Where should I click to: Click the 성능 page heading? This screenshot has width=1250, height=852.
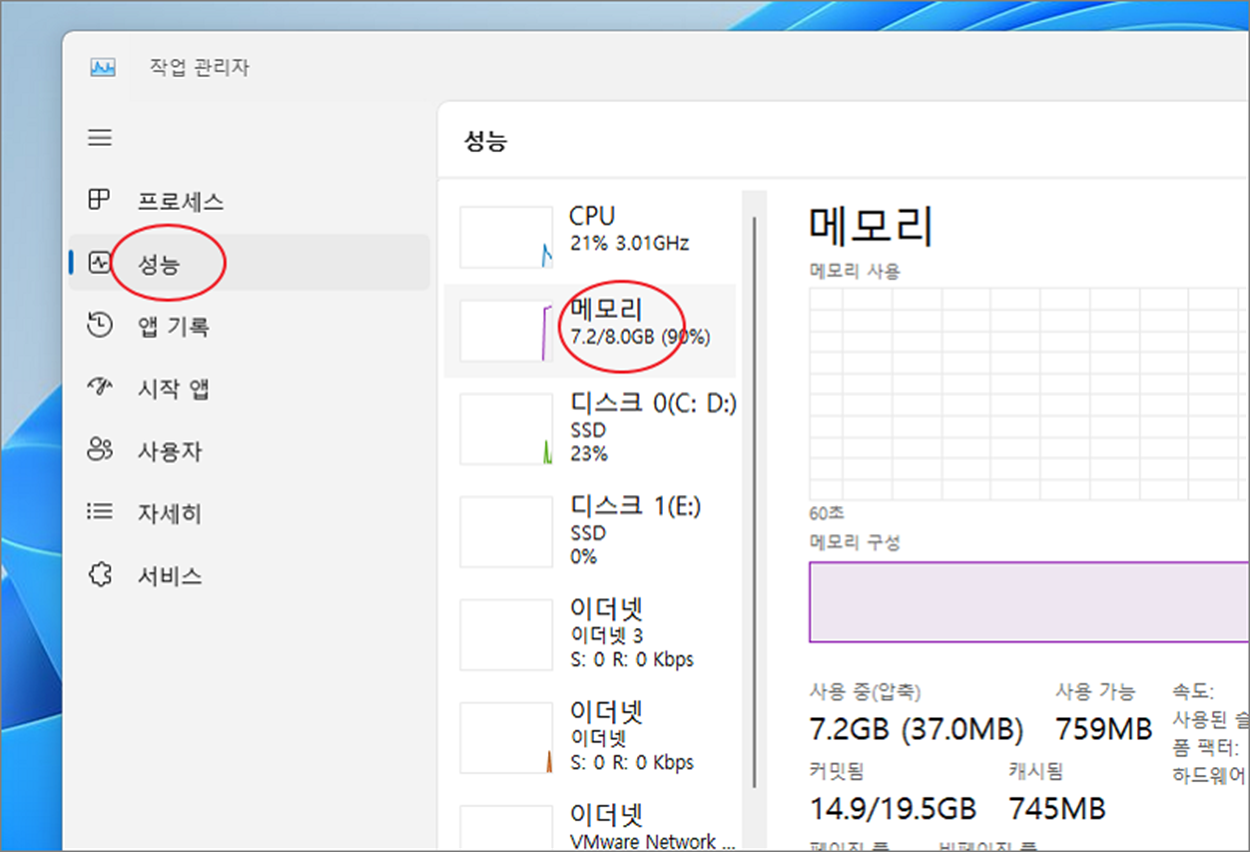(x=486, y=141)
